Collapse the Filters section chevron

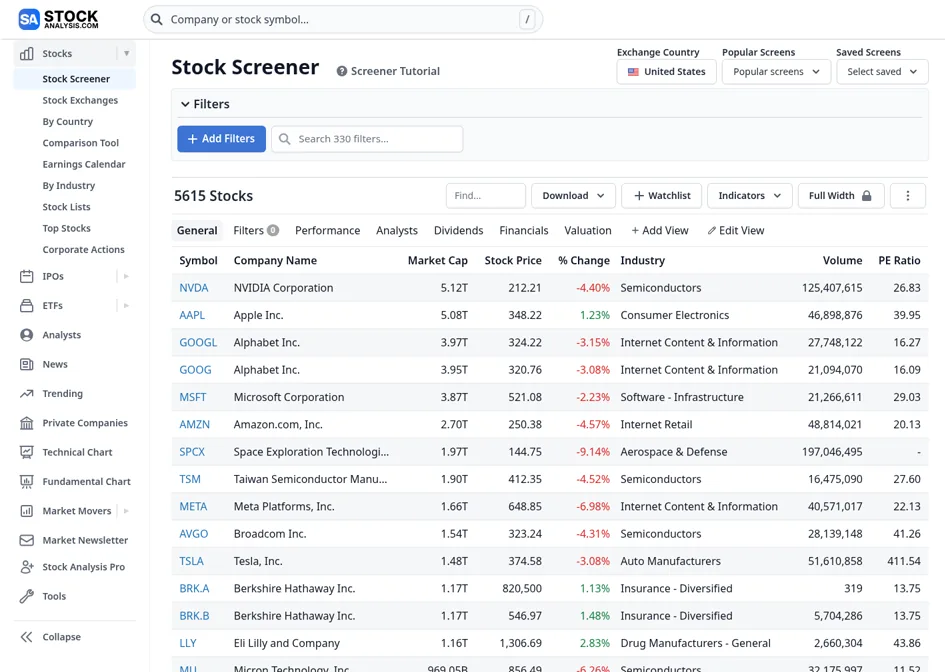[x=185, y=104]
